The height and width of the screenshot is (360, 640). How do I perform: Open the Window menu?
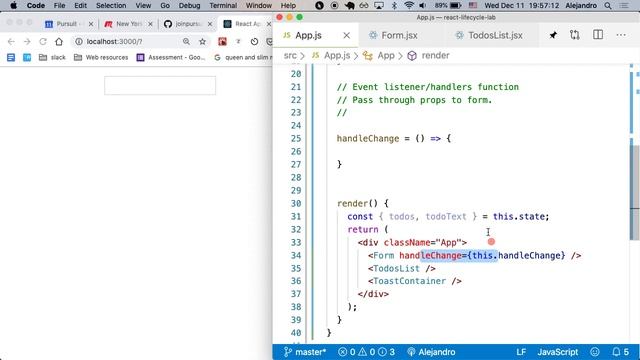tap(258, 6)
